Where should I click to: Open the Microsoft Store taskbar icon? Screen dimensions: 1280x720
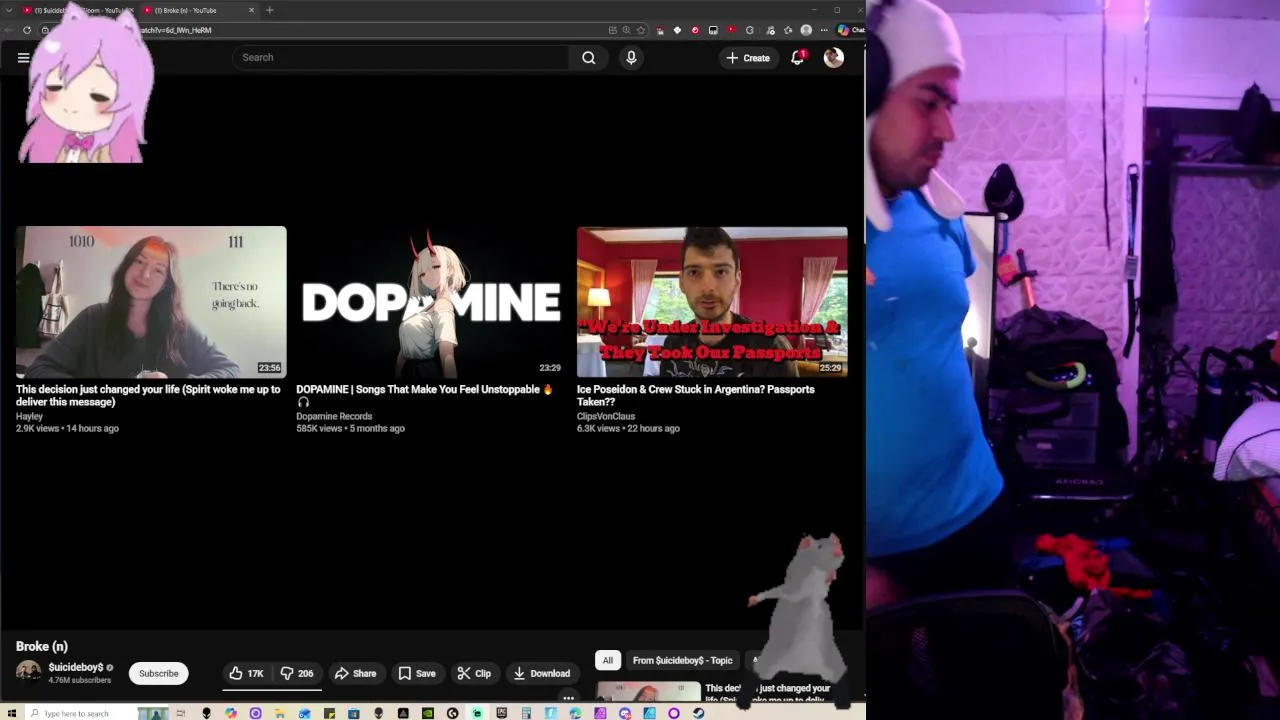pyautogui.click(x=353, y=713)
